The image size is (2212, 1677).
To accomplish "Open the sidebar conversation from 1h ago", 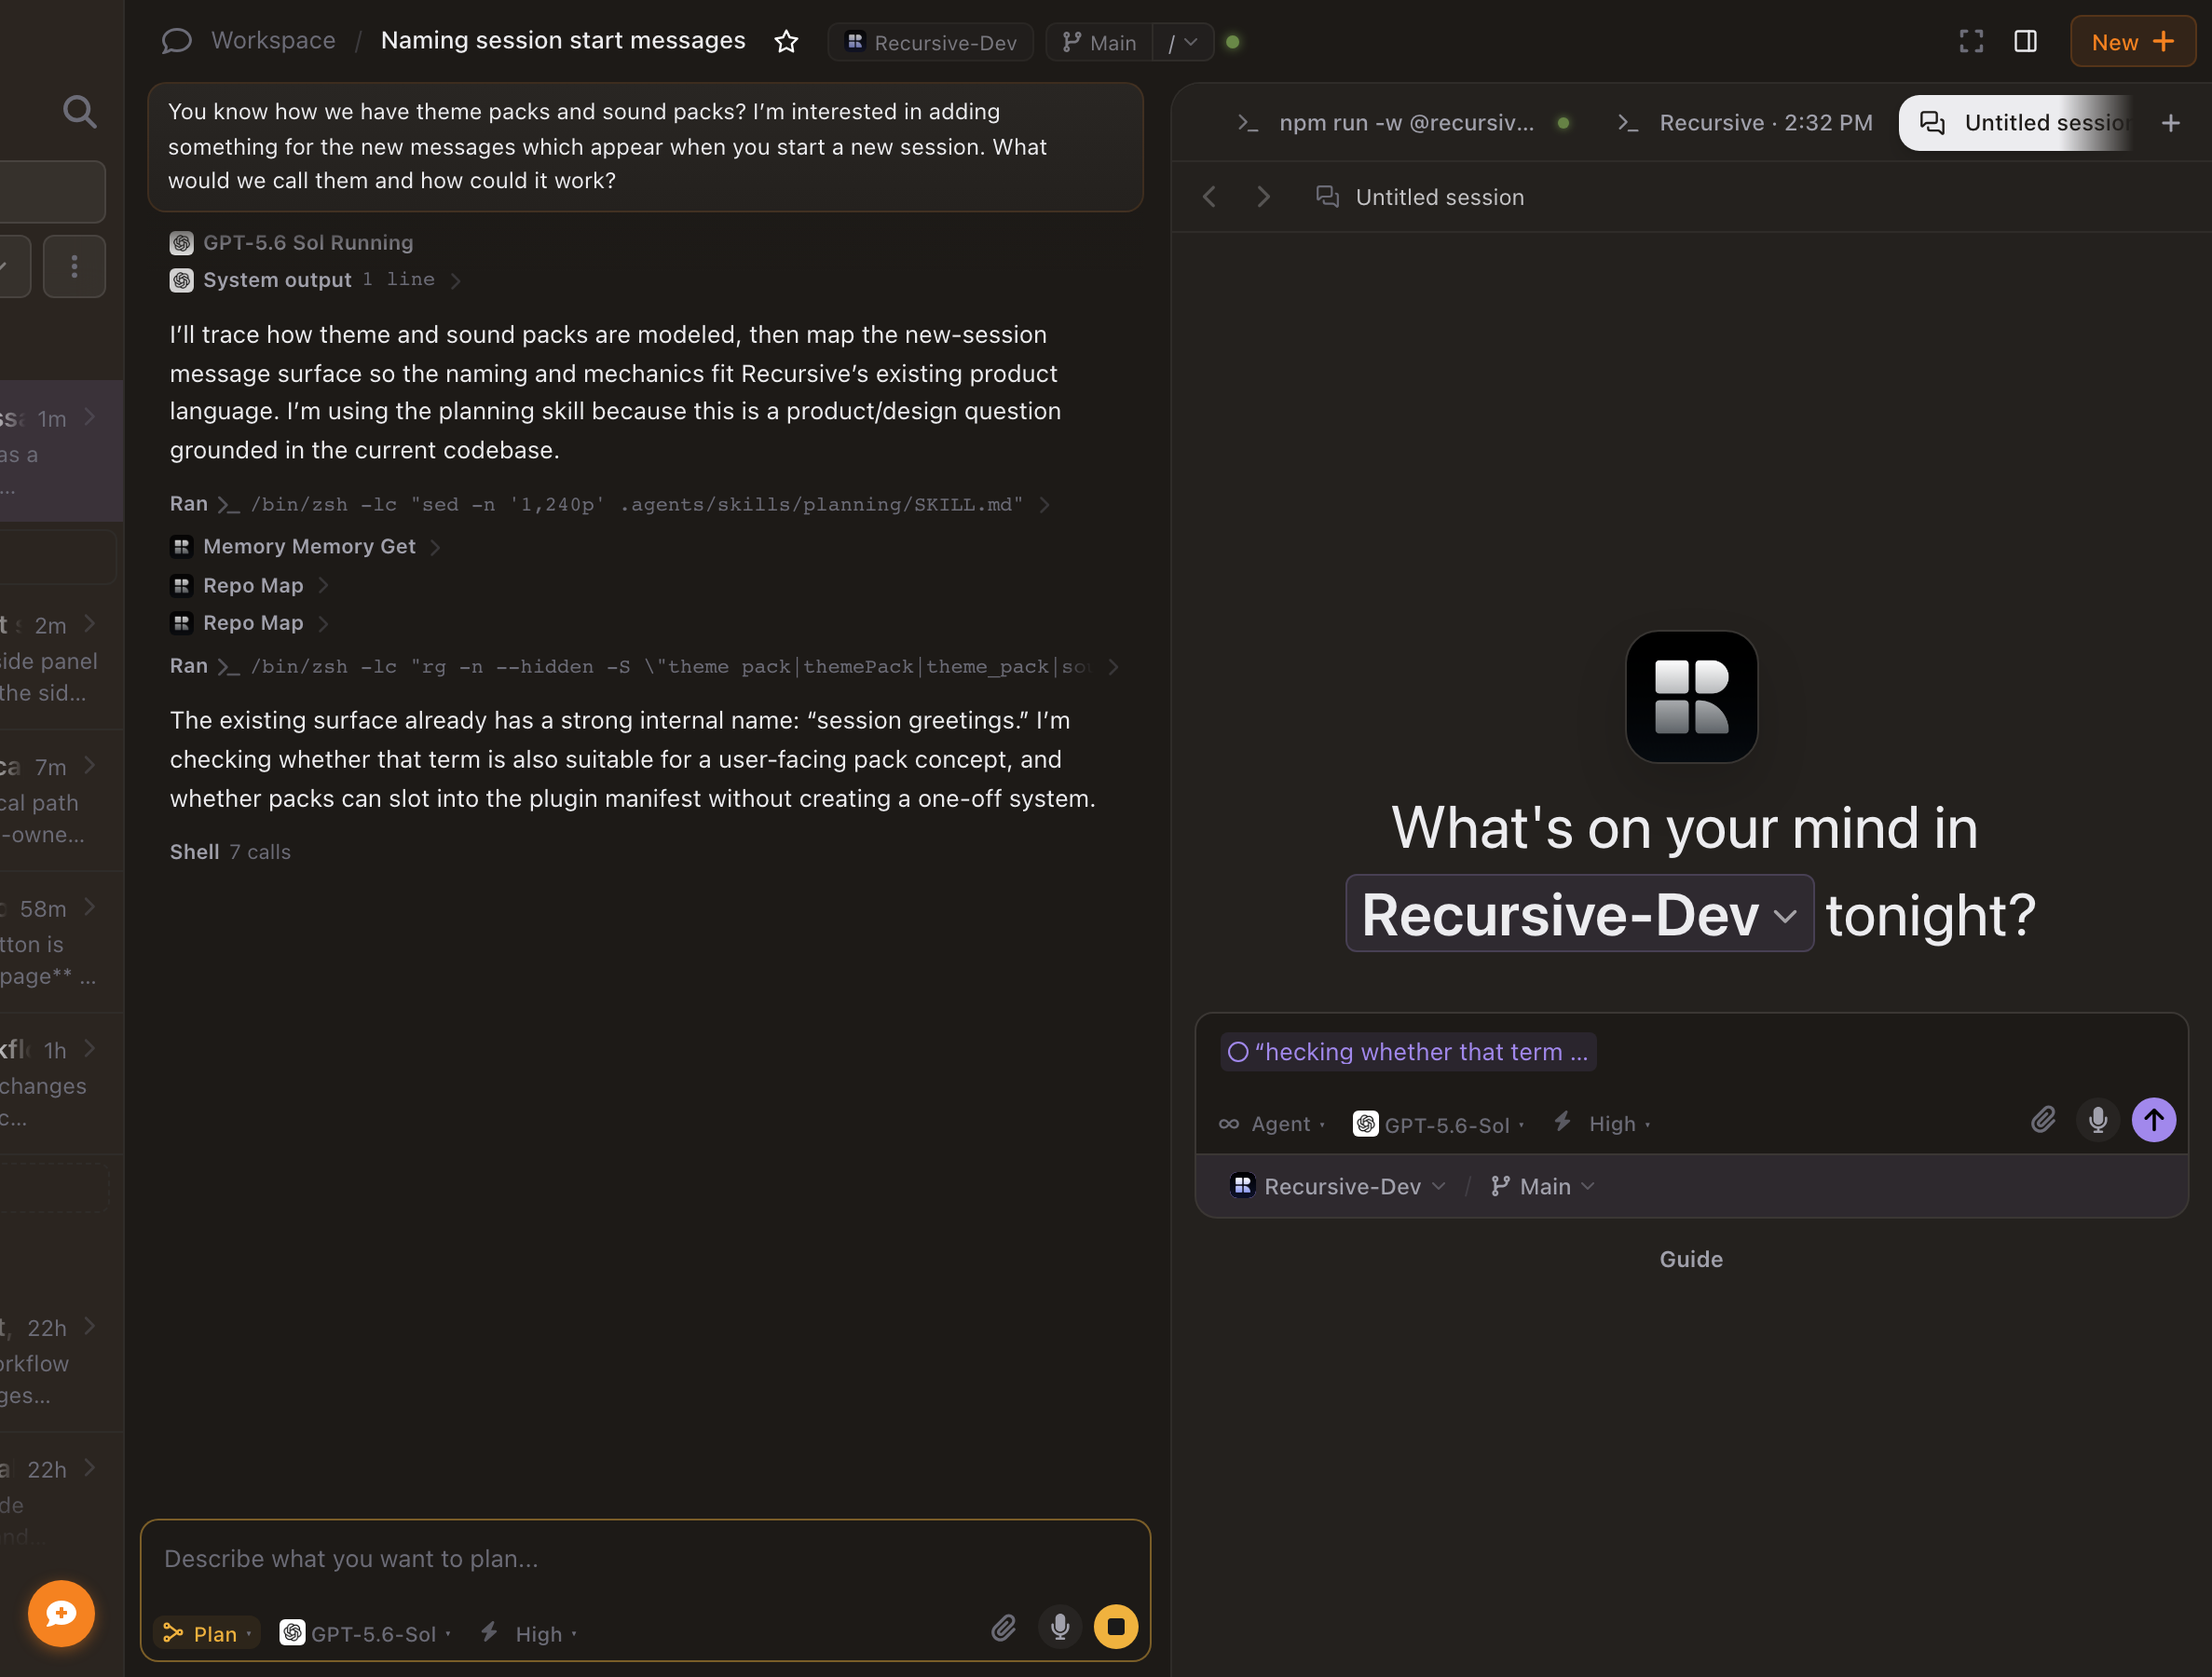I will (x=61, y=1084).
